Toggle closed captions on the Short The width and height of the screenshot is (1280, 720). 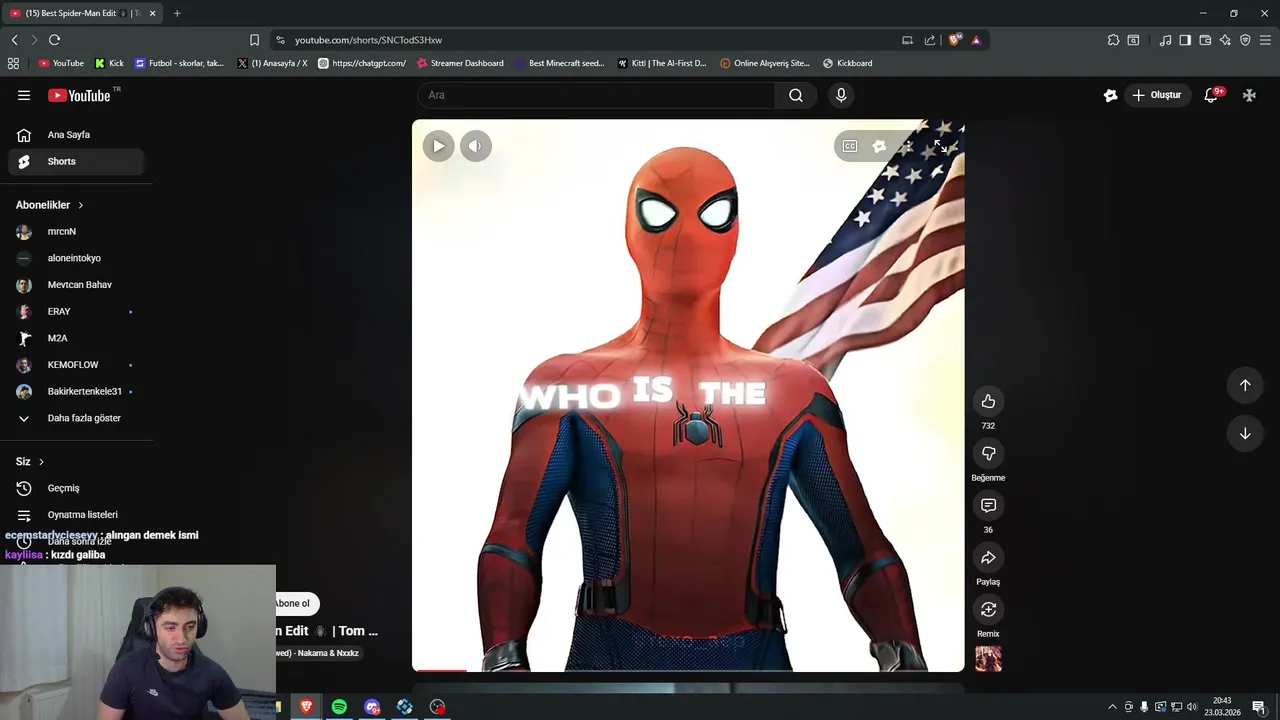850,146
